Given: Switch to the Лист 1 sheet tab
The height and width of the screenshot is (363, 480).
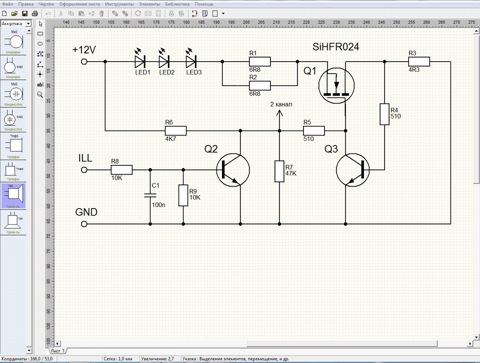Looking at the screenshot, I should tap(58, 351).
